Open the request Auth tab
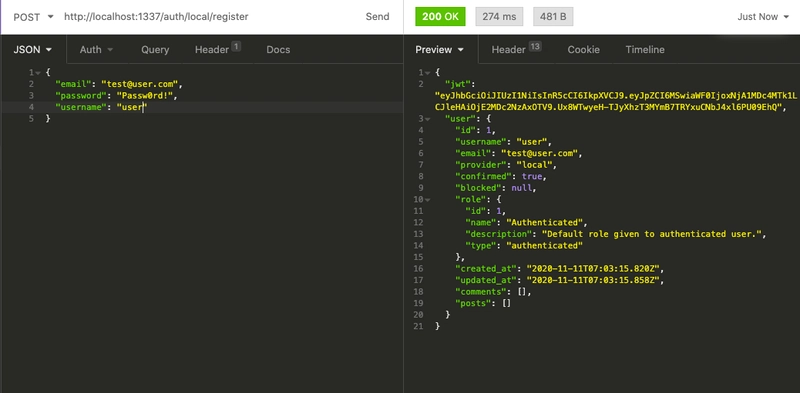 pyautogui.click(x=96, y=50)
